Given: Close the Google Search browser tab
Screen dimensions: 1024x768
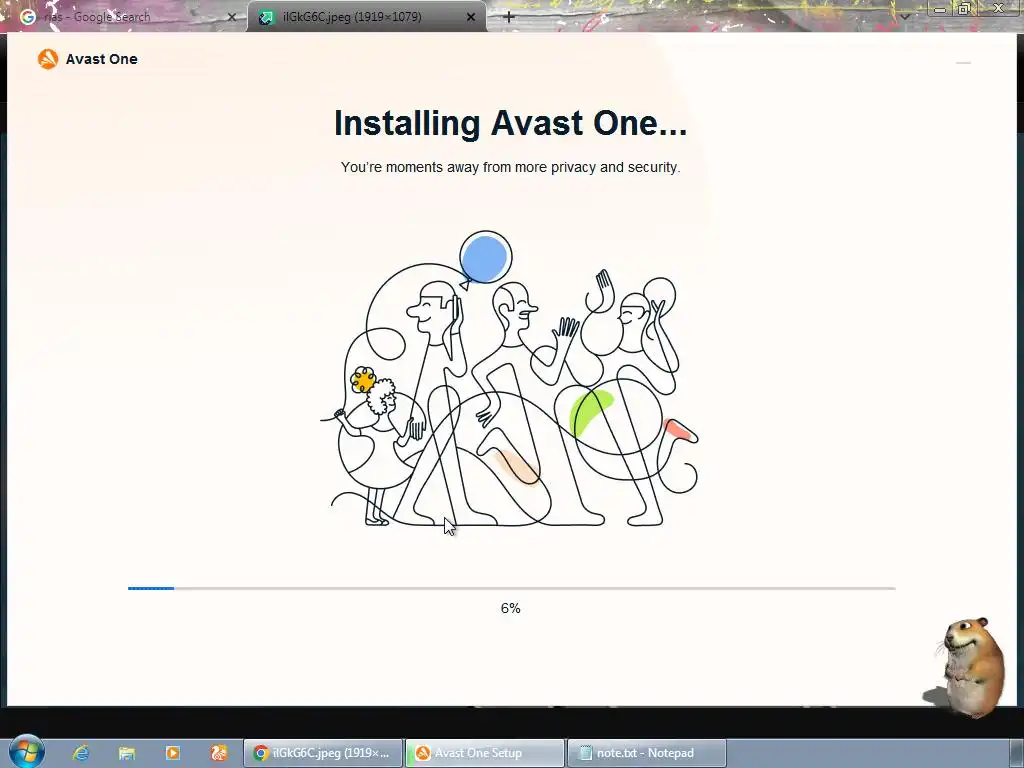Looking at the screenshot, I should 231,17.
